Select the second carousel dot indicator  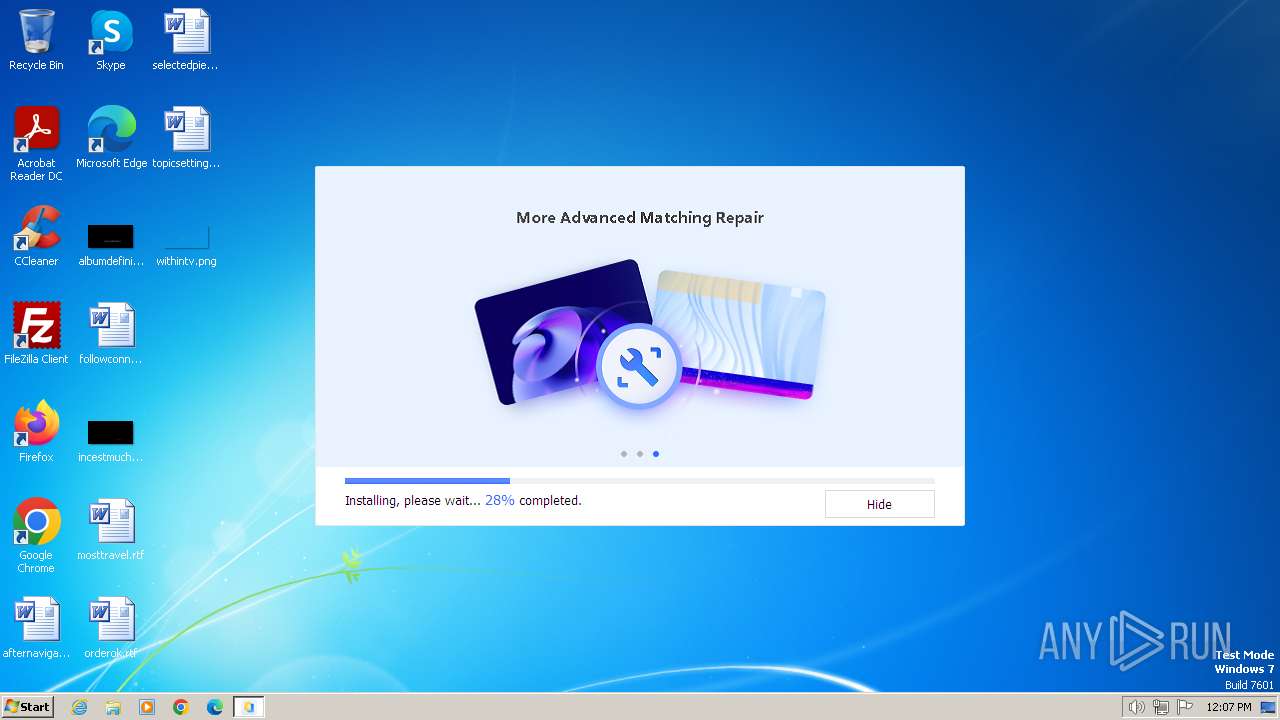click(640, 454)
